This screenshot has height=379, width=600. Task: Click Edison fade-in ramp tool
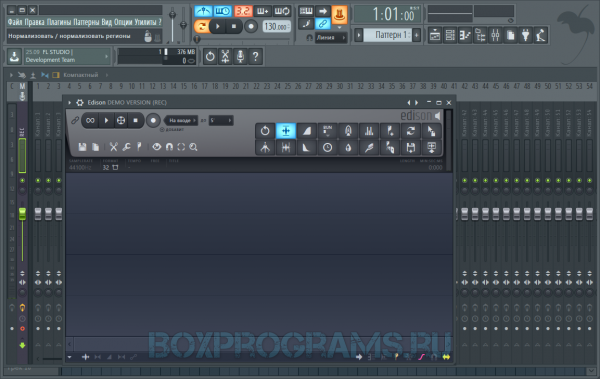pyautogui.click(x=307, y=131)
